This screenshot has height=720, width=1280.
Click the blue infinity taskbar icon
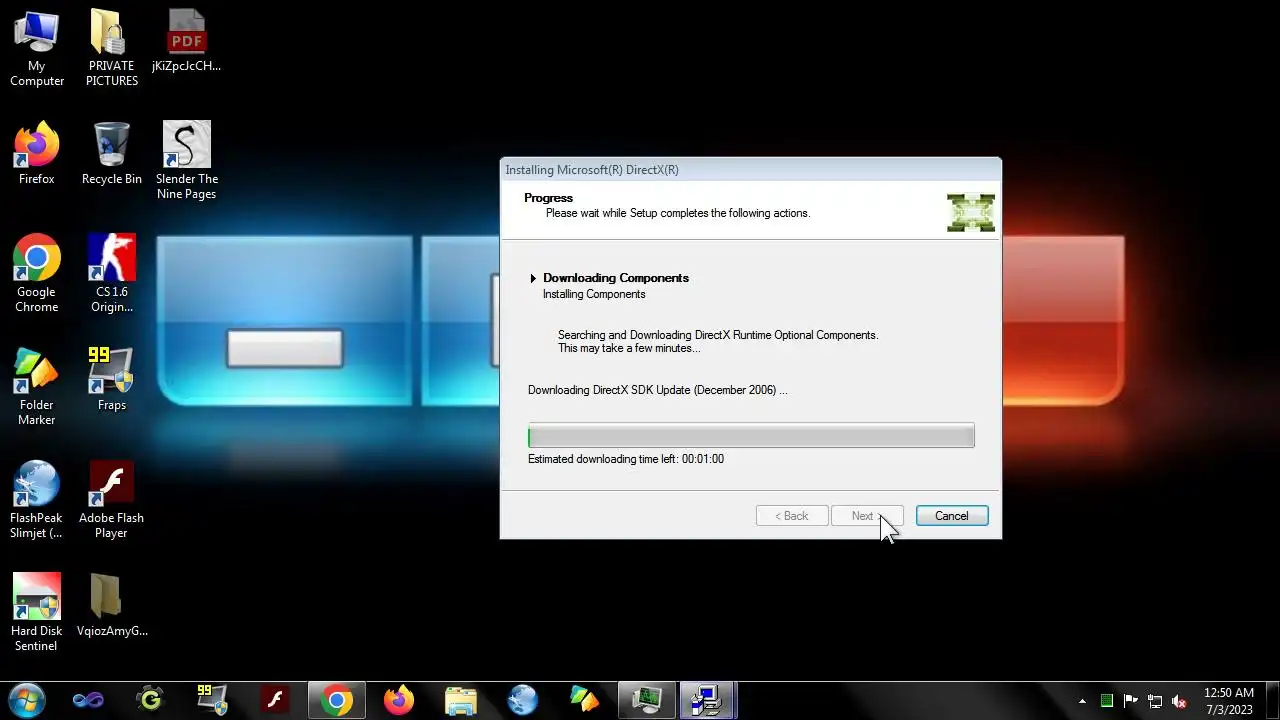coord(88,700)
